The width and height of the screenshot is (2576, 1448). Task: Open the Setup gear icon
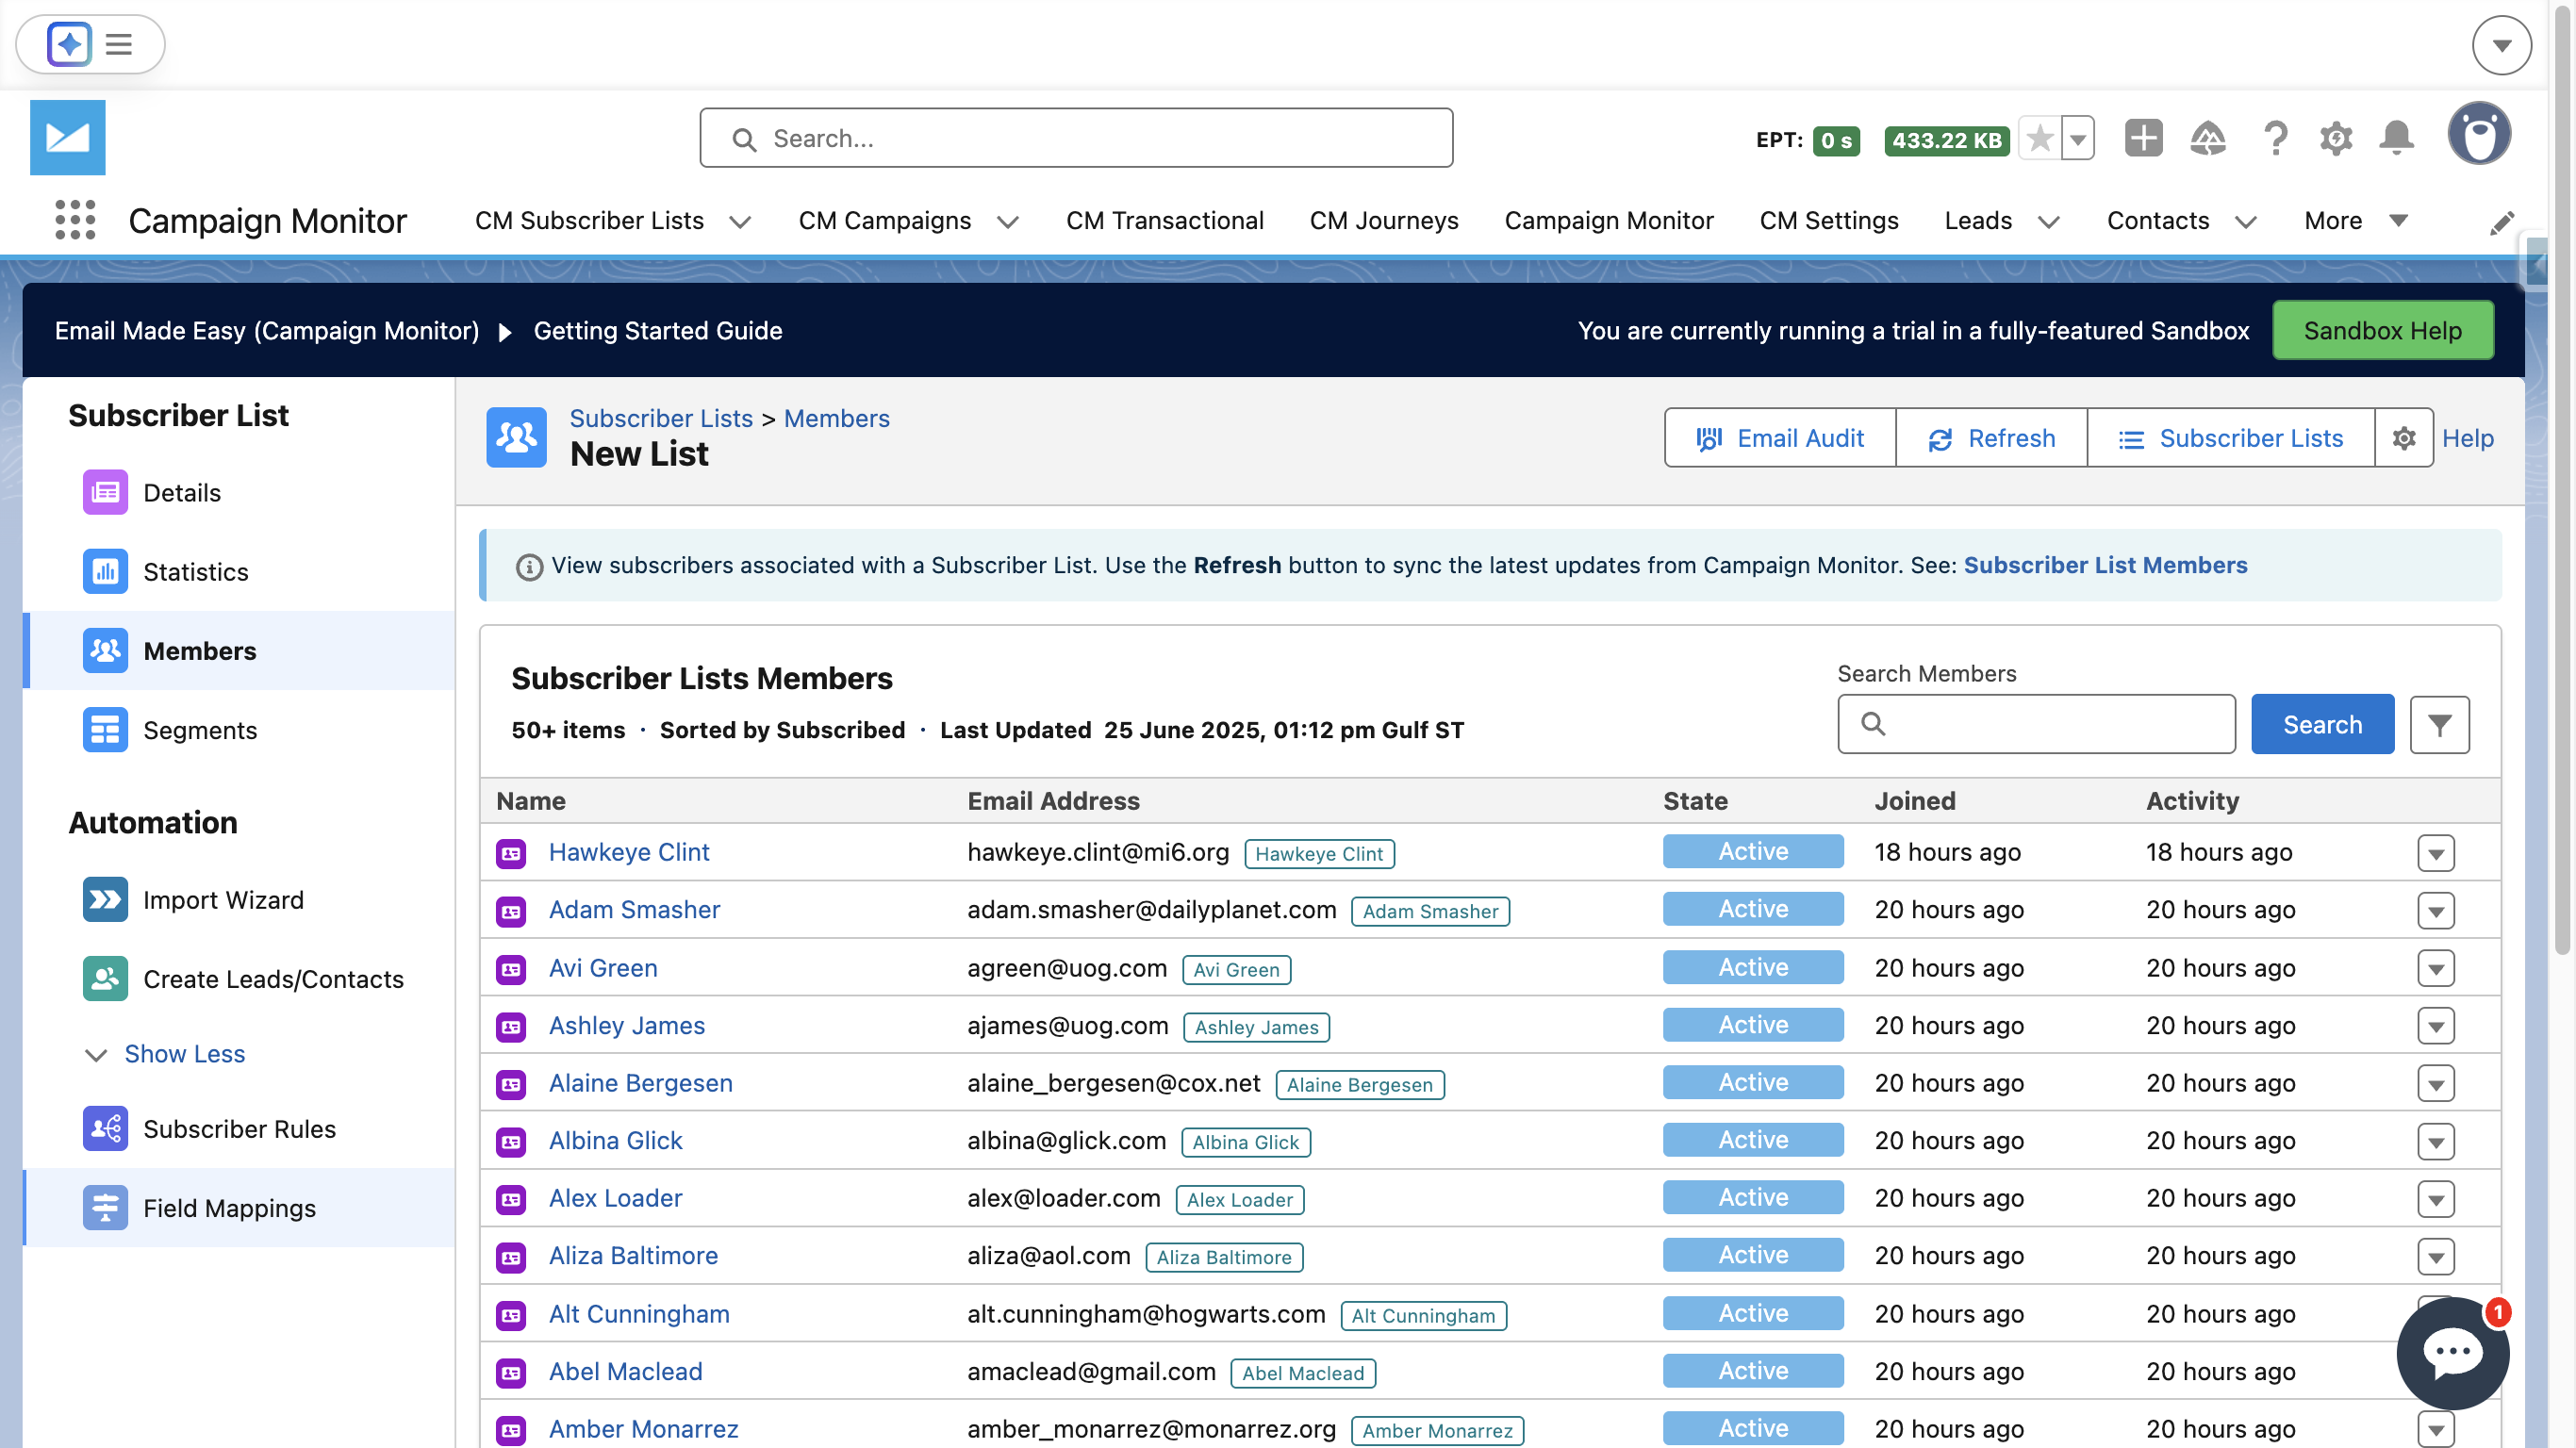pos(2336,138)
